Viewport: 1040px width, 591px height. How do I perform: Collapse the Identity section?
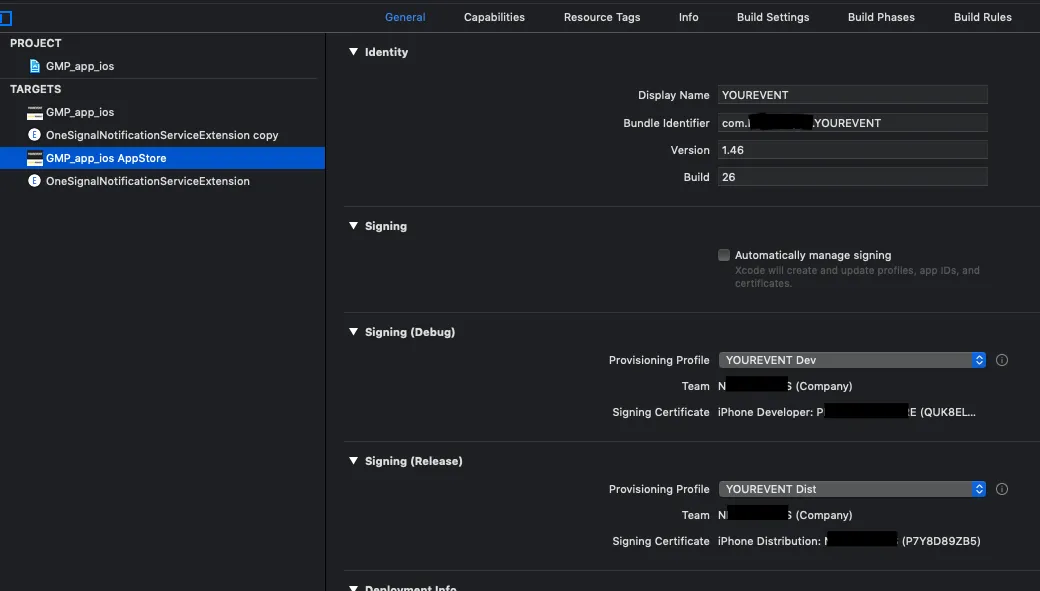point(354,52)
